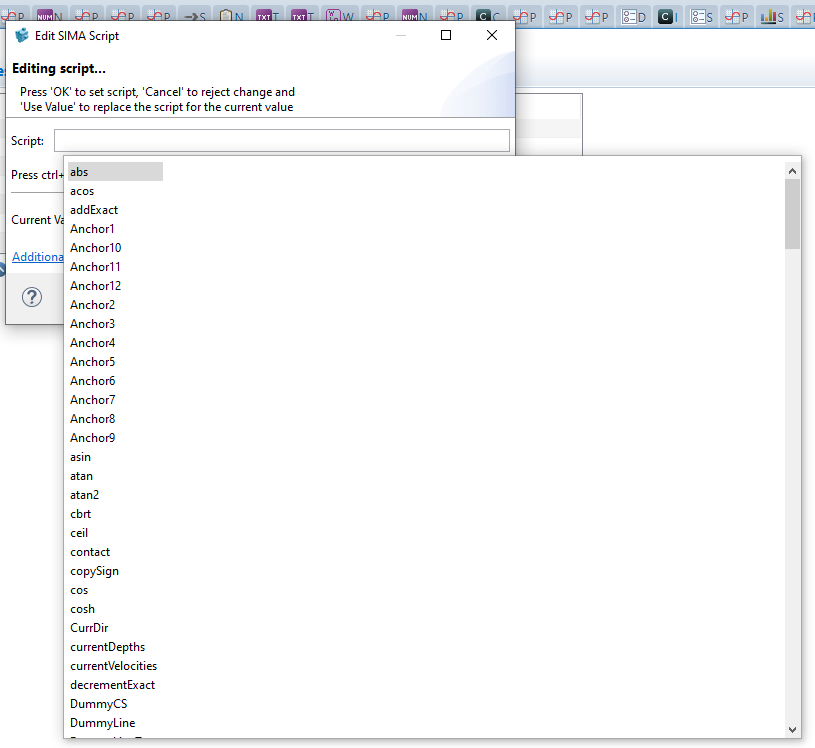815x748 pixels.
Task: Open the Additional information link
Action: tap(38, 257)
